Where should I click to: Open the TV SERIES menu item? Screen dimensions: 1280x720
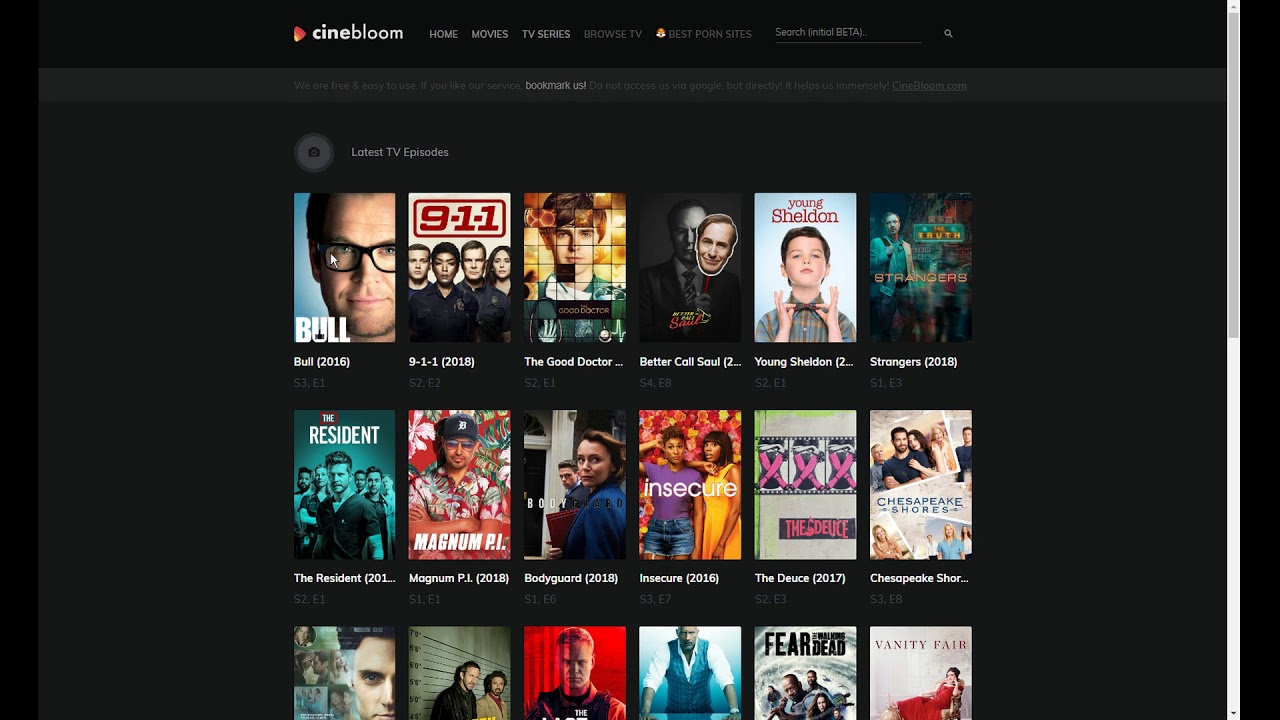pyautogui.click(x=546, y=34)
